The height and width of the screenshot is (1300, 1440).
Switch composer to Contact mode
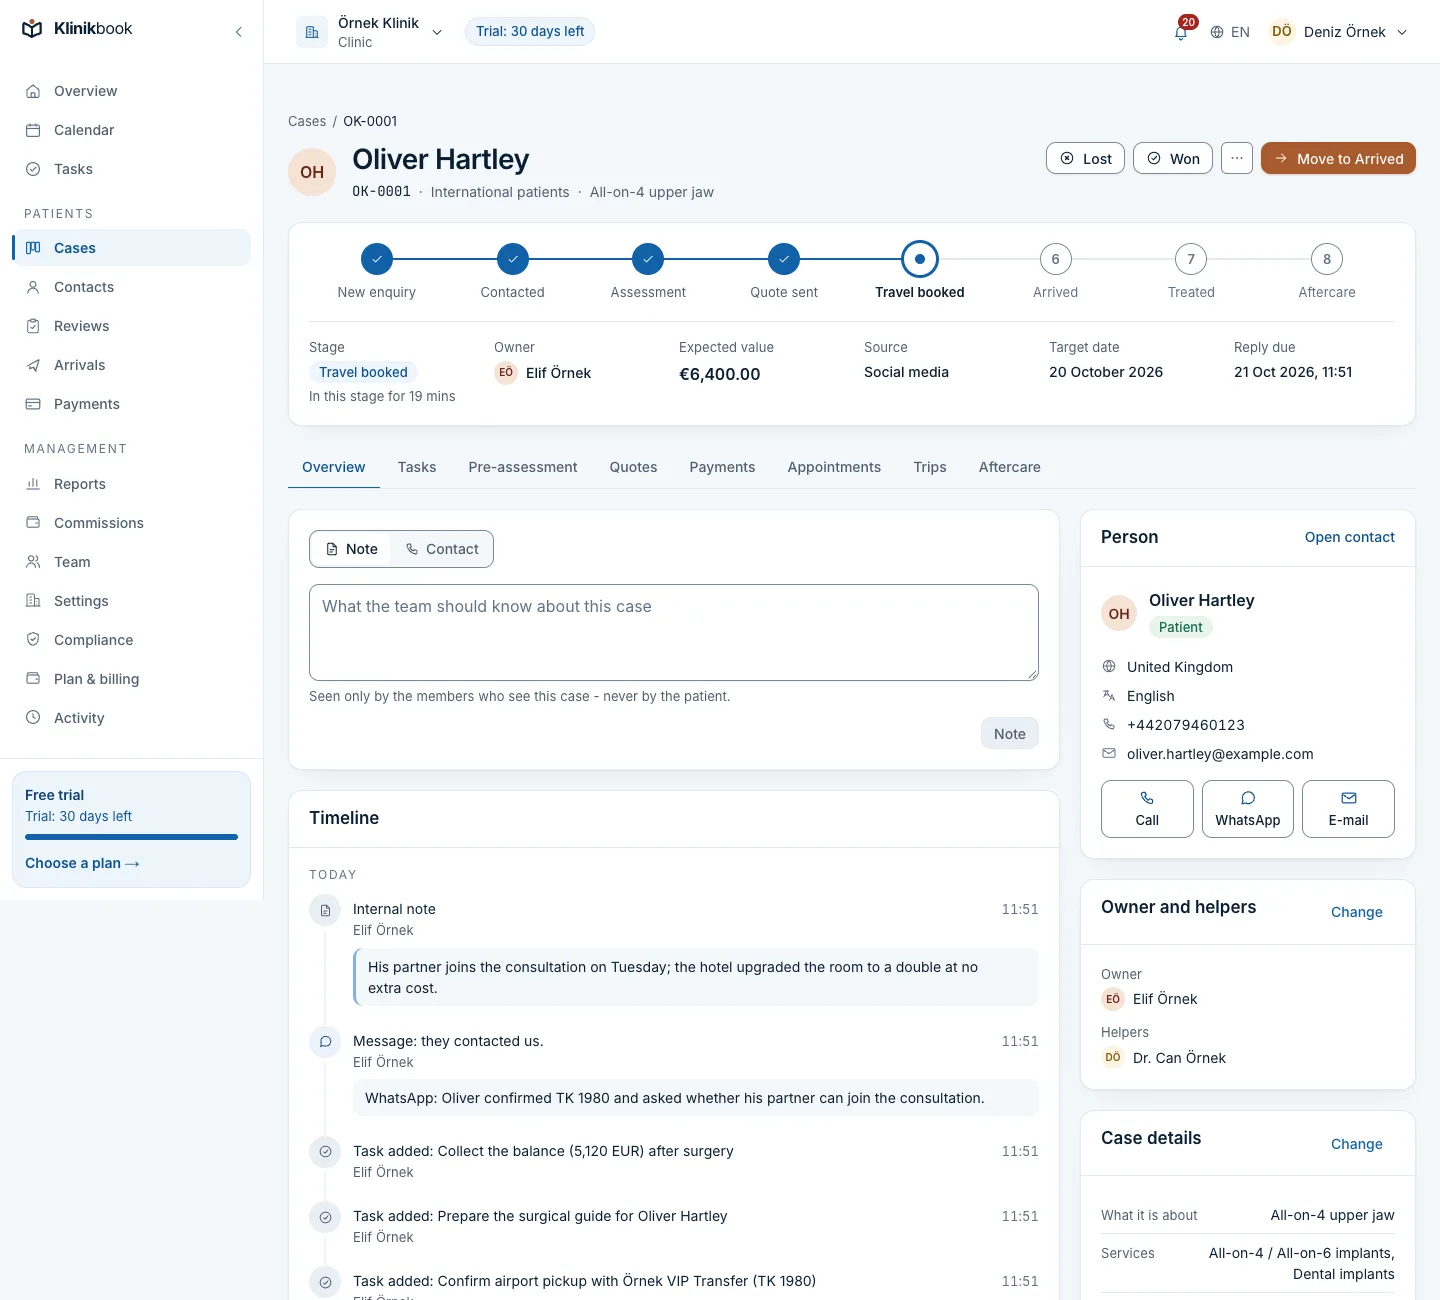[x=442, y=549]
